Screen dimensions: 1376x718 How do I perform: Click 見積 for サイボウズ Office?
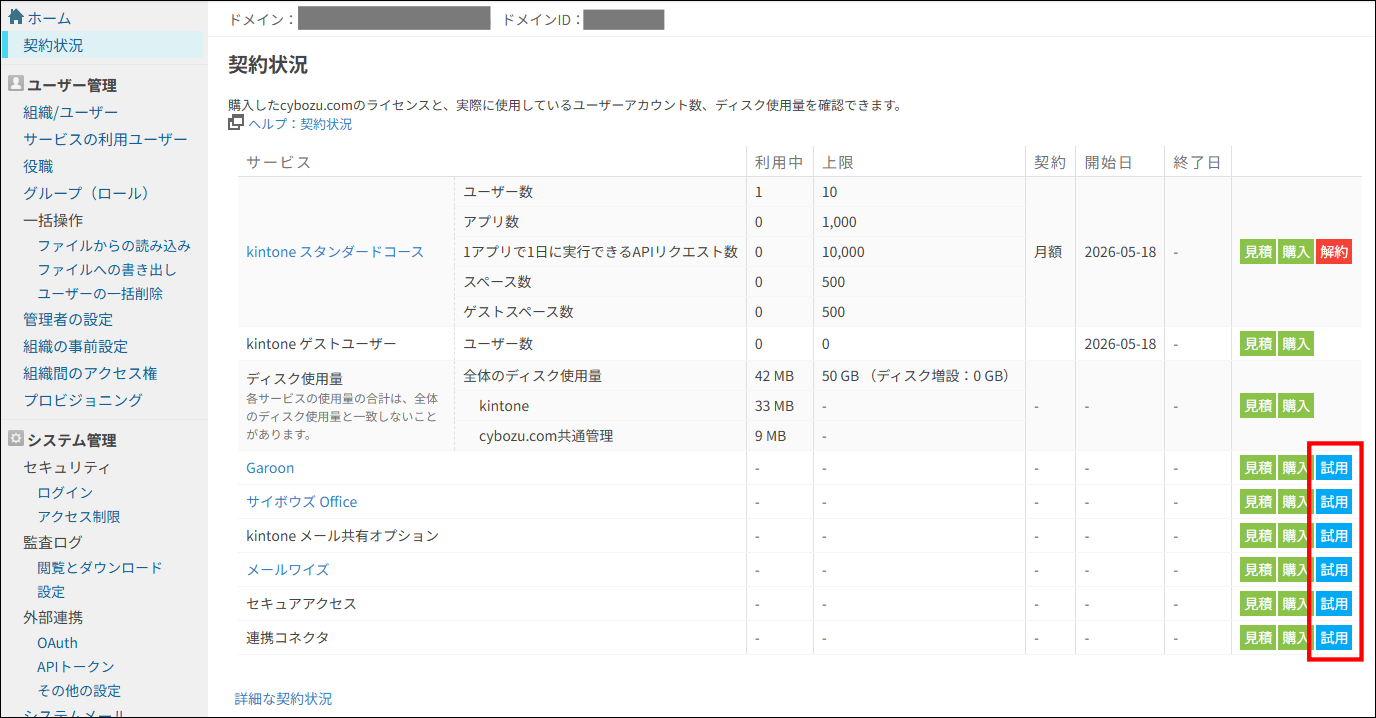1258,502
